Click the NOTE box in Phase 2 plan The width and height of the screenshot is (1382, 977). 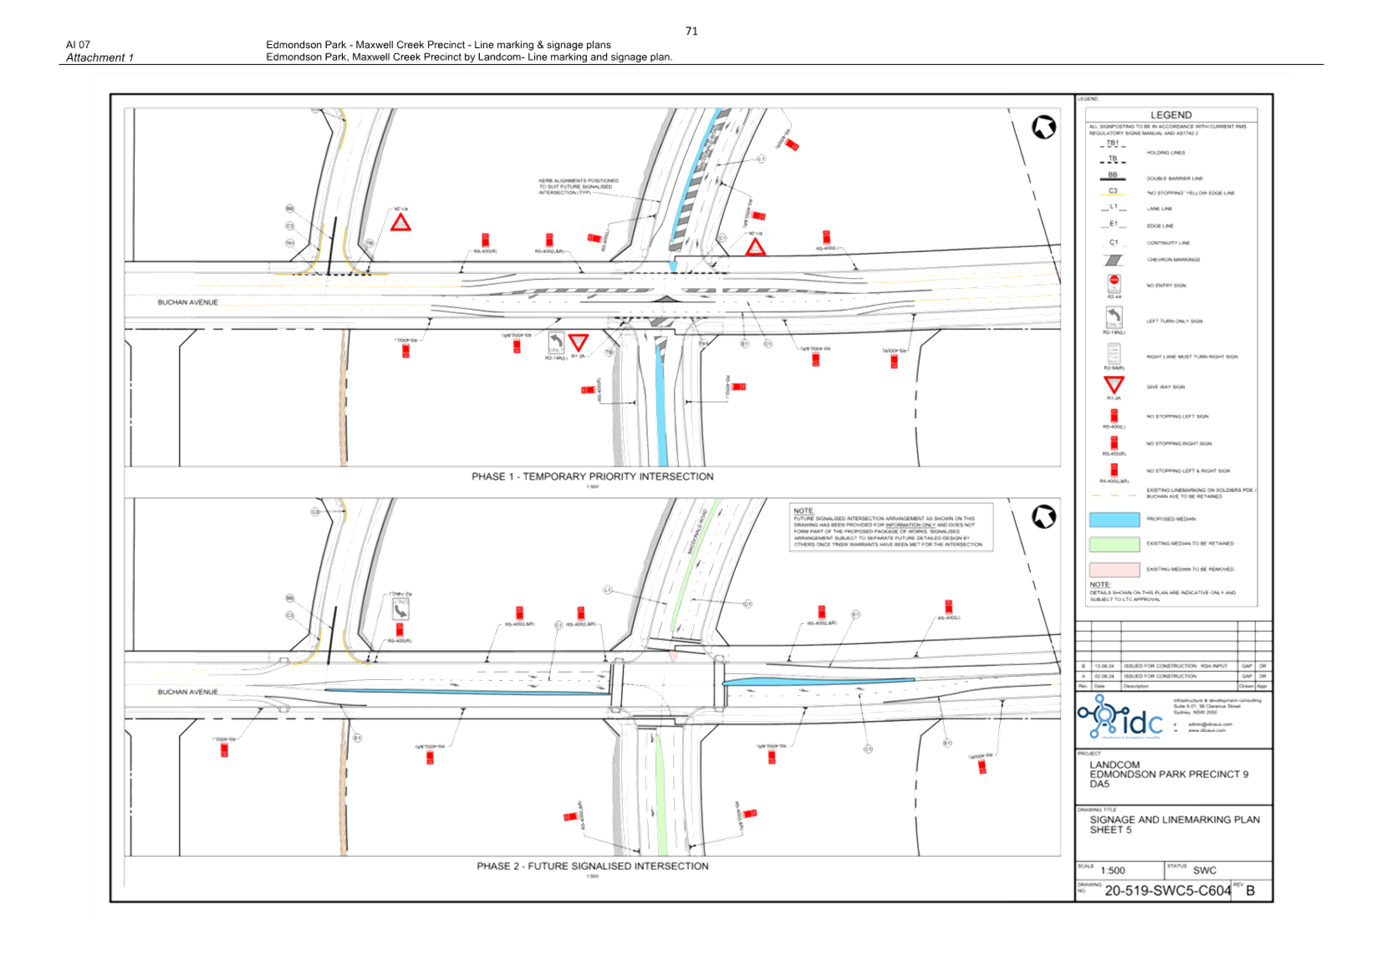pyautogui.click(x=890, y=528)
